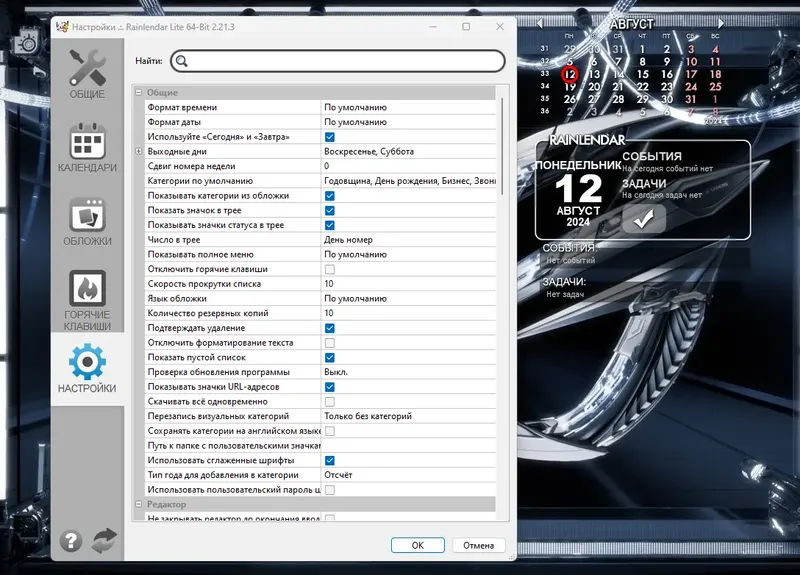Toggle Показать пустой список checkbox
The height and width of the screenshot is (575, 800).
point(330,357)
